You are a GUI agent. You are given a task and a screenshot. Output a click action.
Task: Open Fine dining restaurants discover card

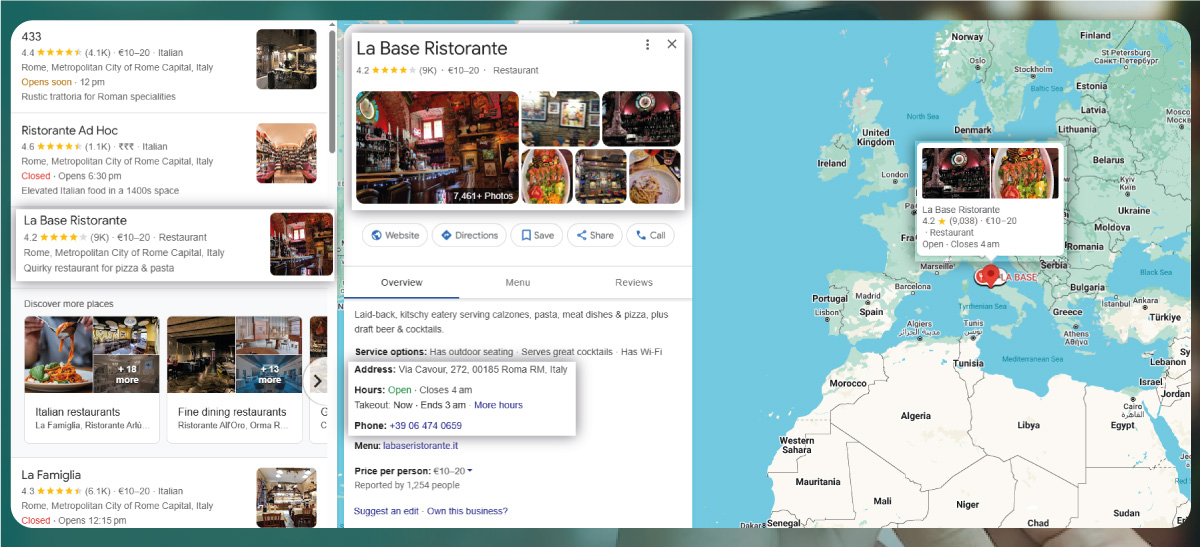pos(234,379)
